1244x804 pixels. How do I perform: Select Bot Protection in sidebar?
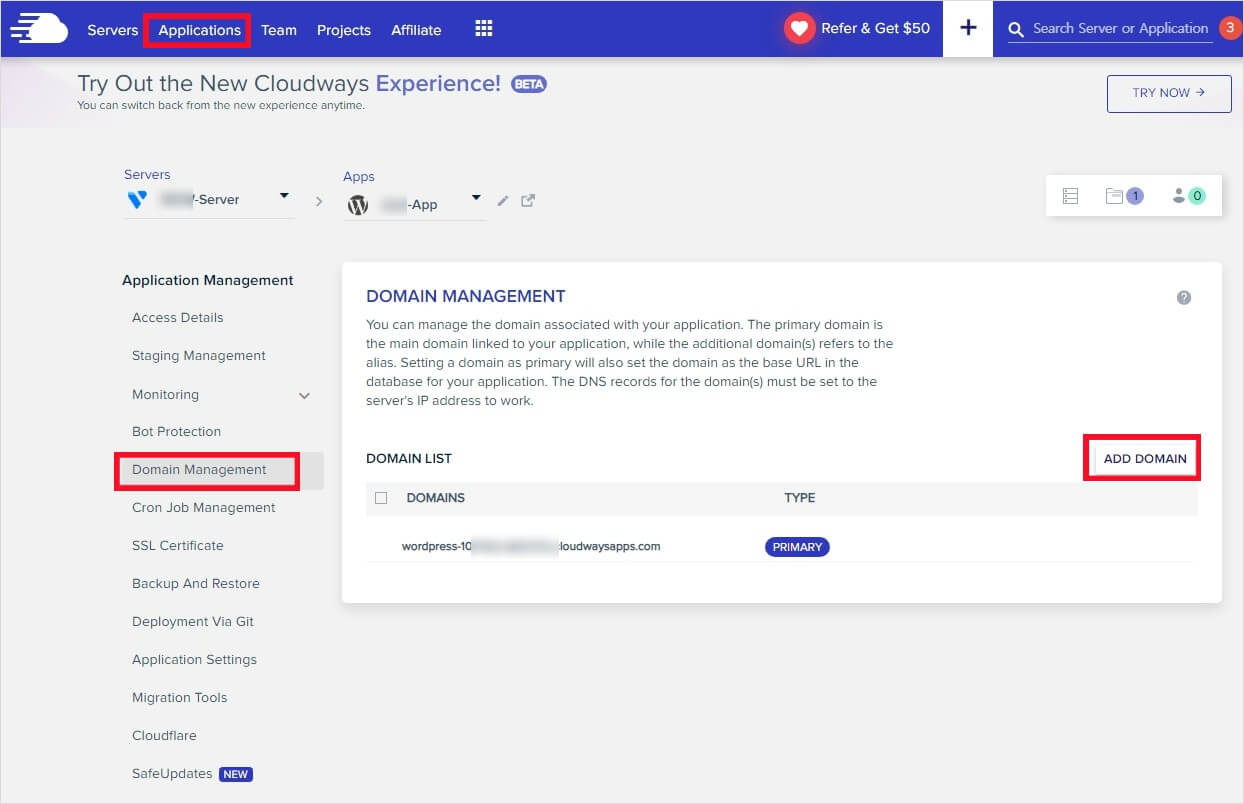click(176, 432)
